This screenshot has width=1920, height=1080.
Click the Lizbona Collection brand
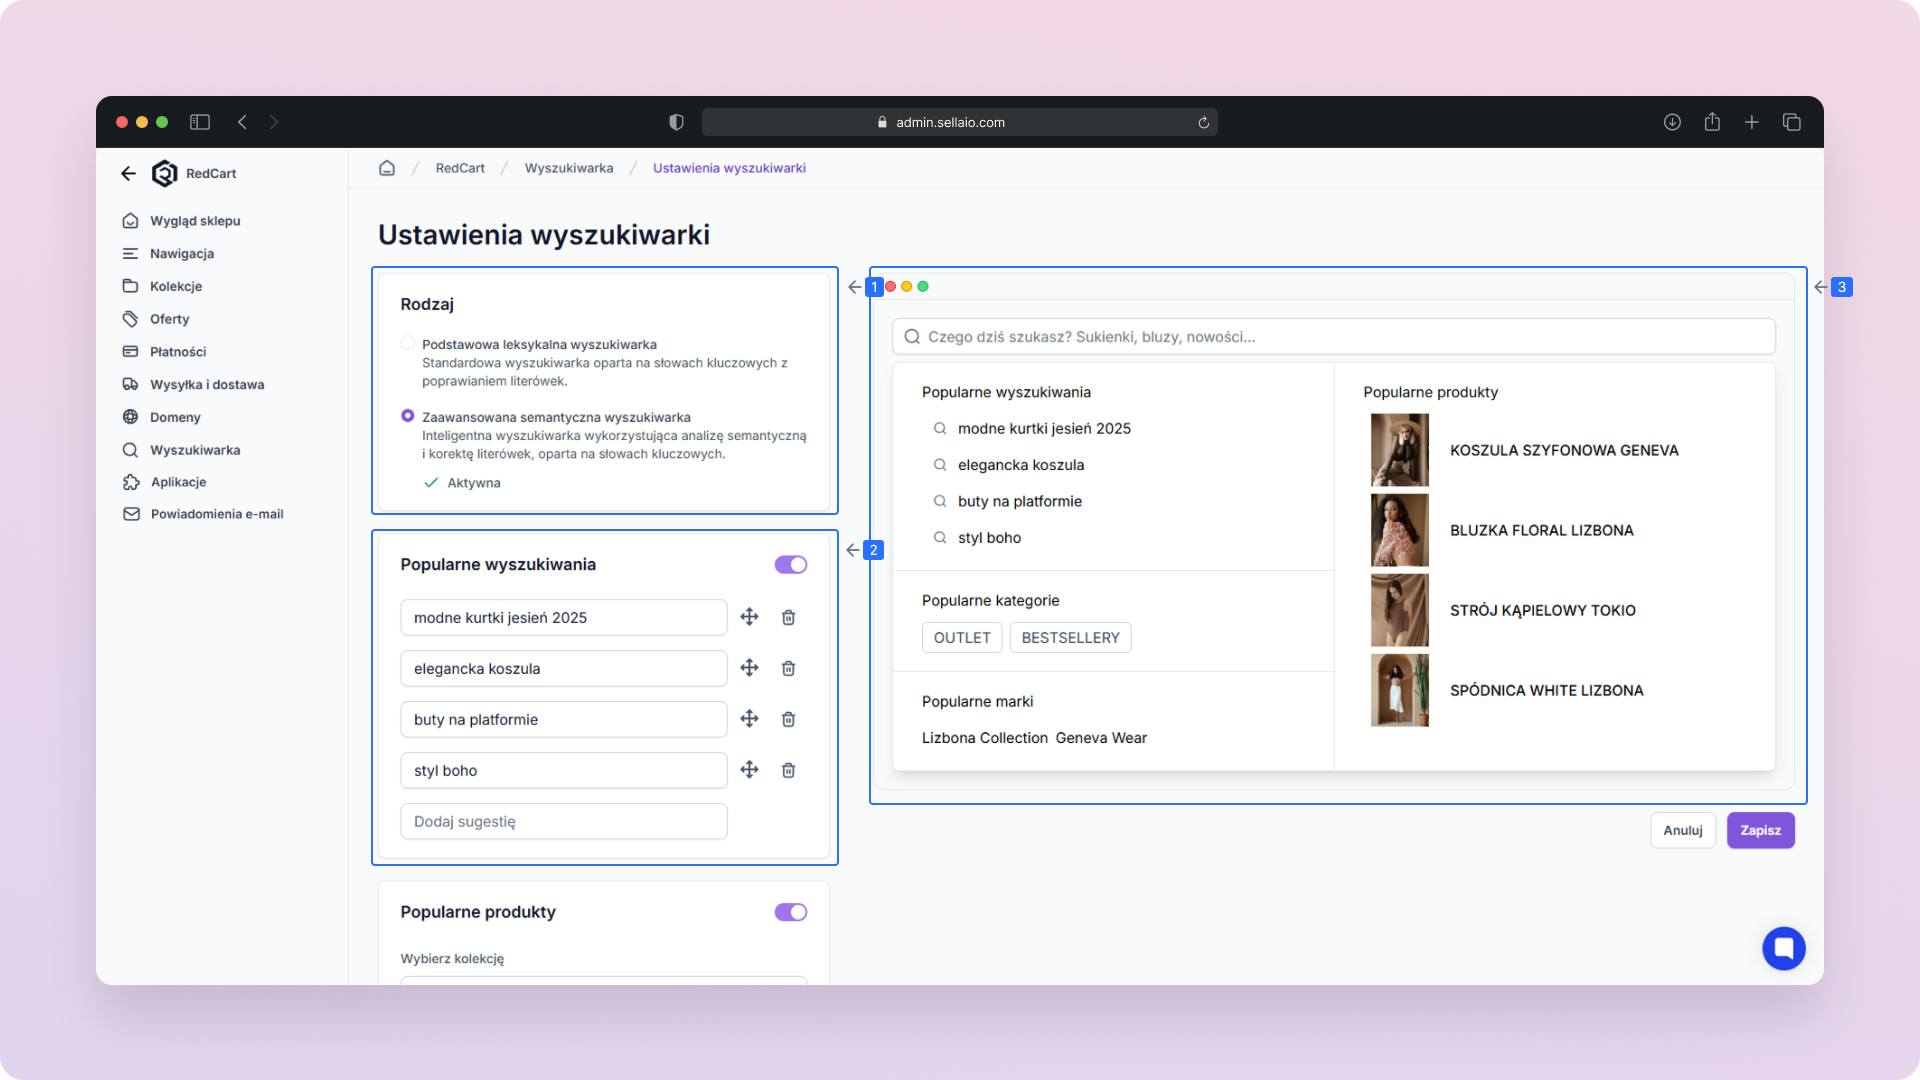point(985,738)
